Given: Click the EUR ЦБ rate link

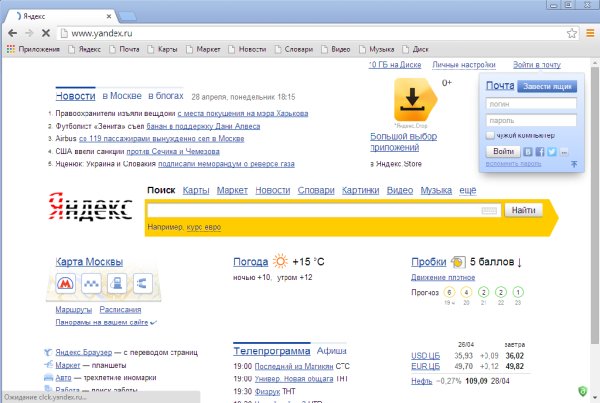Looking at the screenshot, I should point(426,367).
